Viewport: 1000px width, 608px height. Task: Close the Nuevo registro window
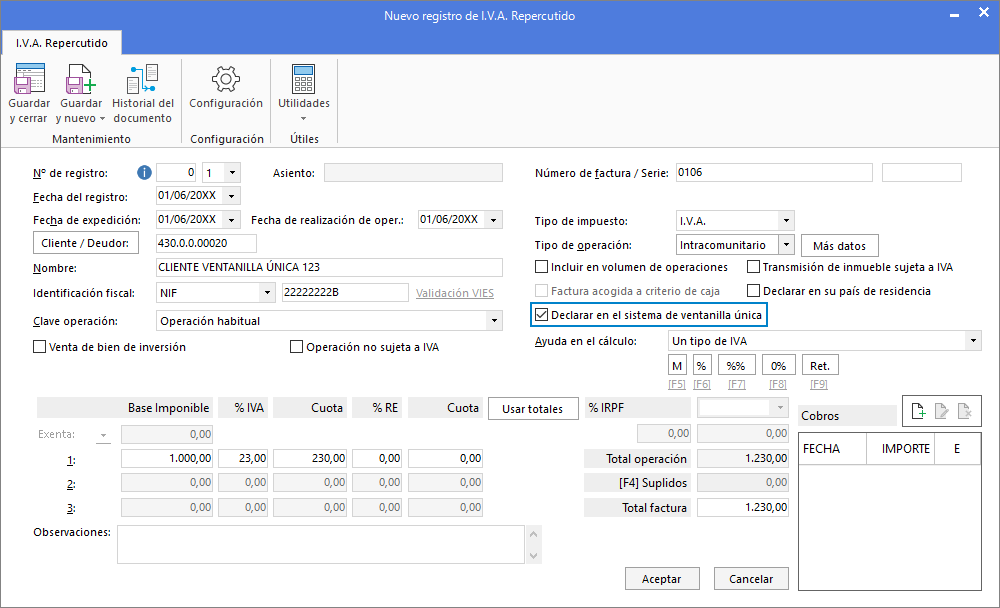pos(983,13)
